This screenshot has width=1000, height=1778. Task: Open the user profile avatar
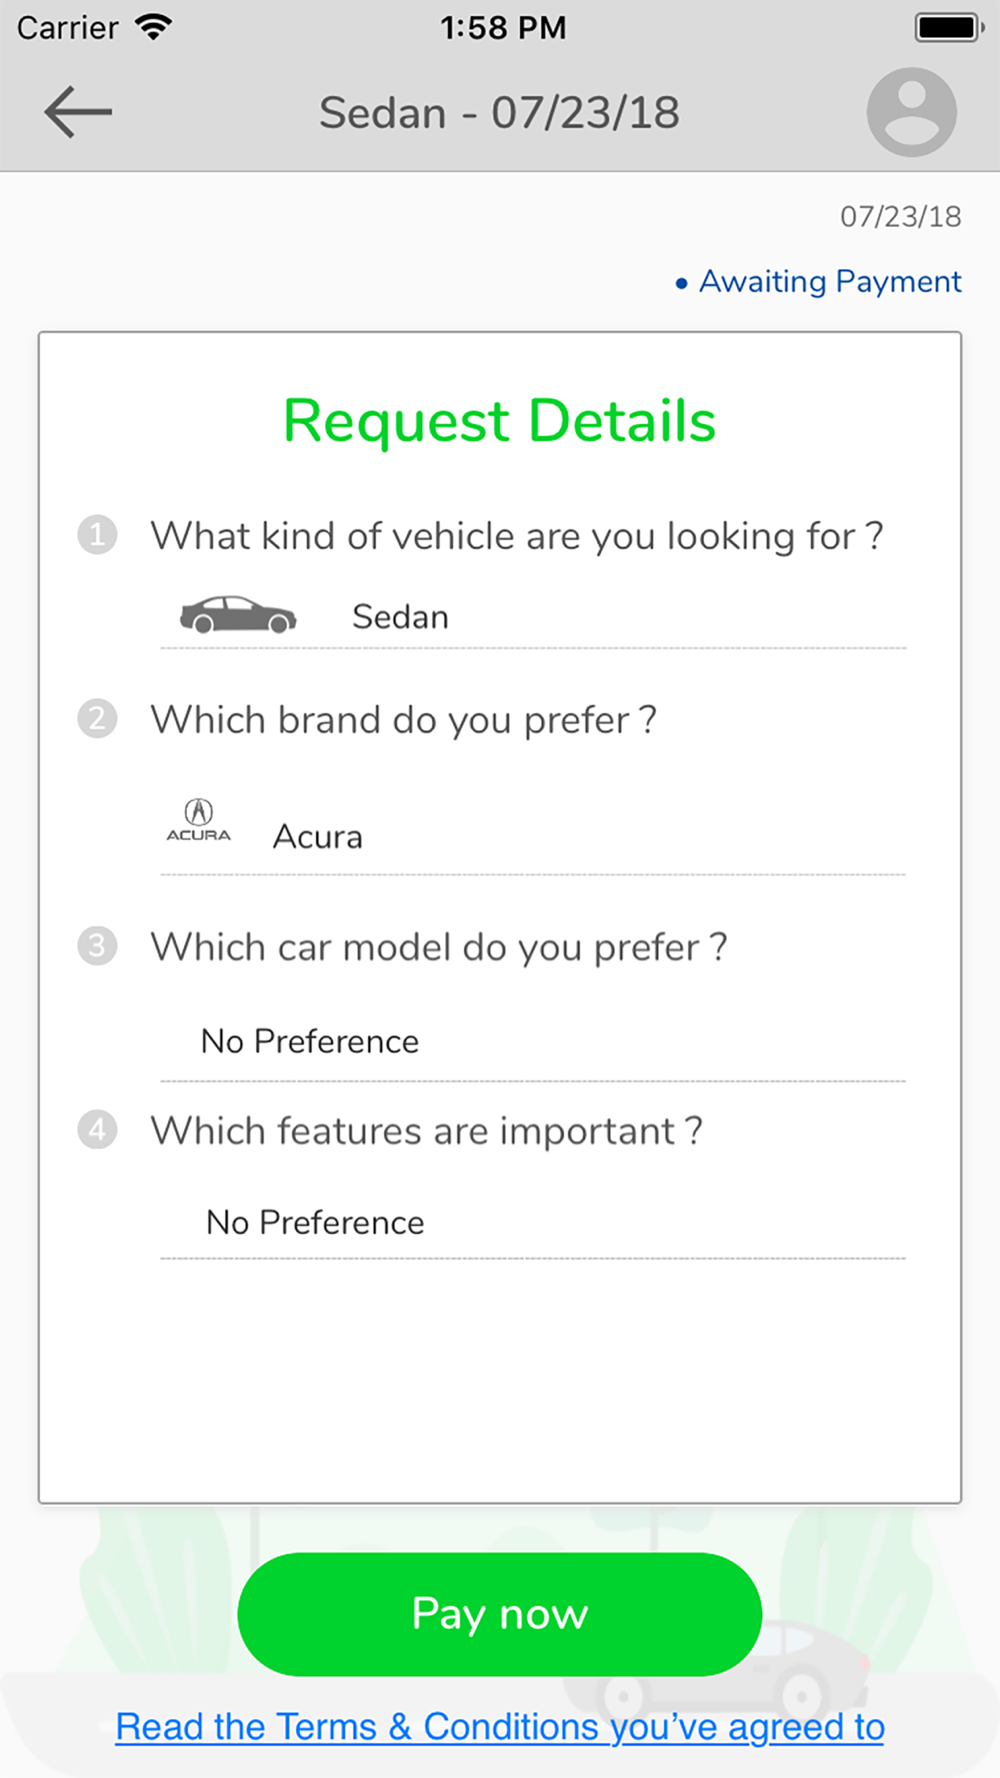click(x=911, y=112)
